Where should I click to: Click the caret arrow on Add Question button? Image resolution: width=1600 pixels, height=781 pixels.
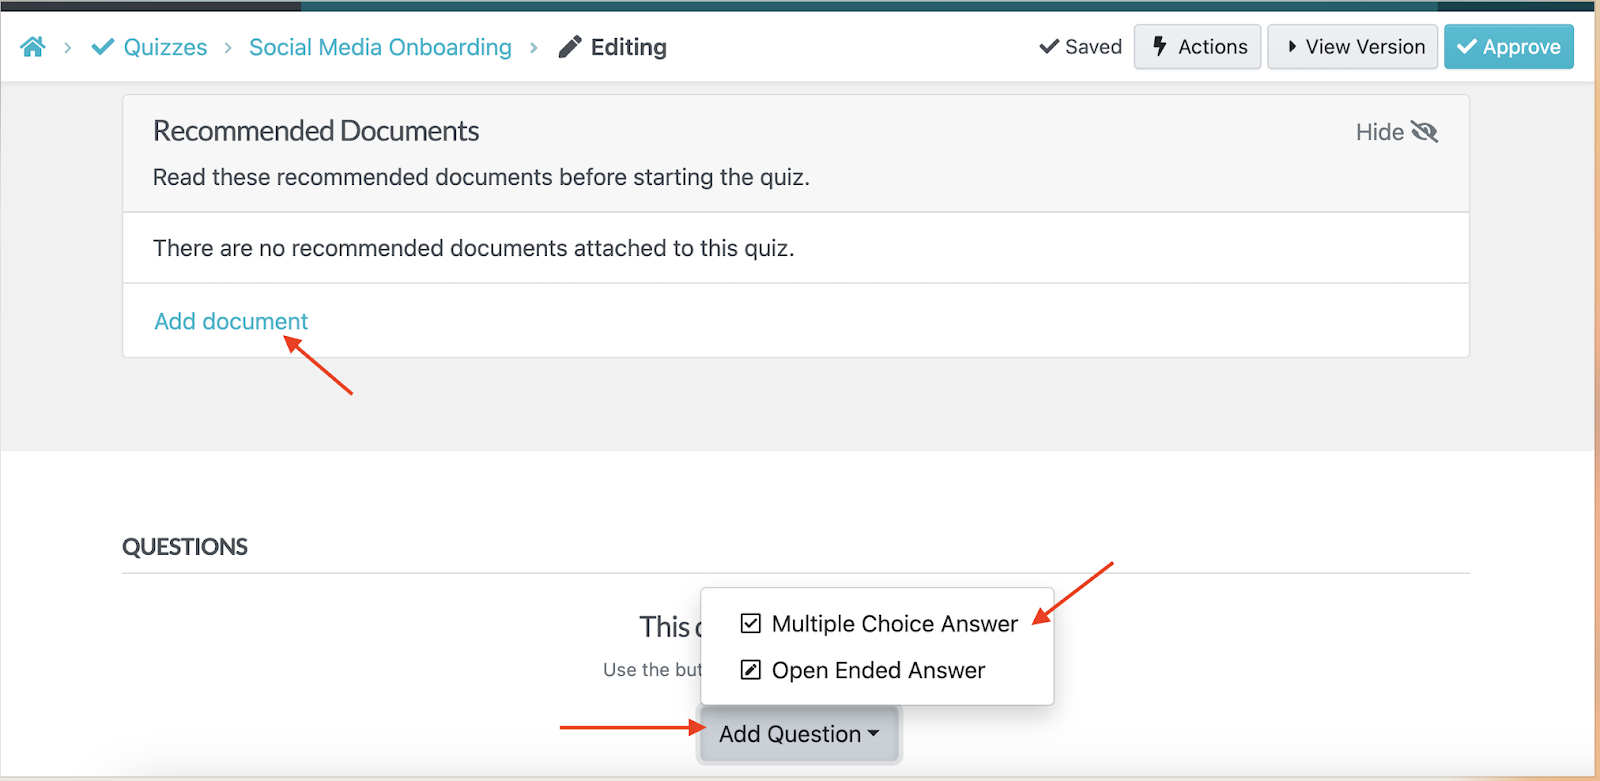point(873,733)
